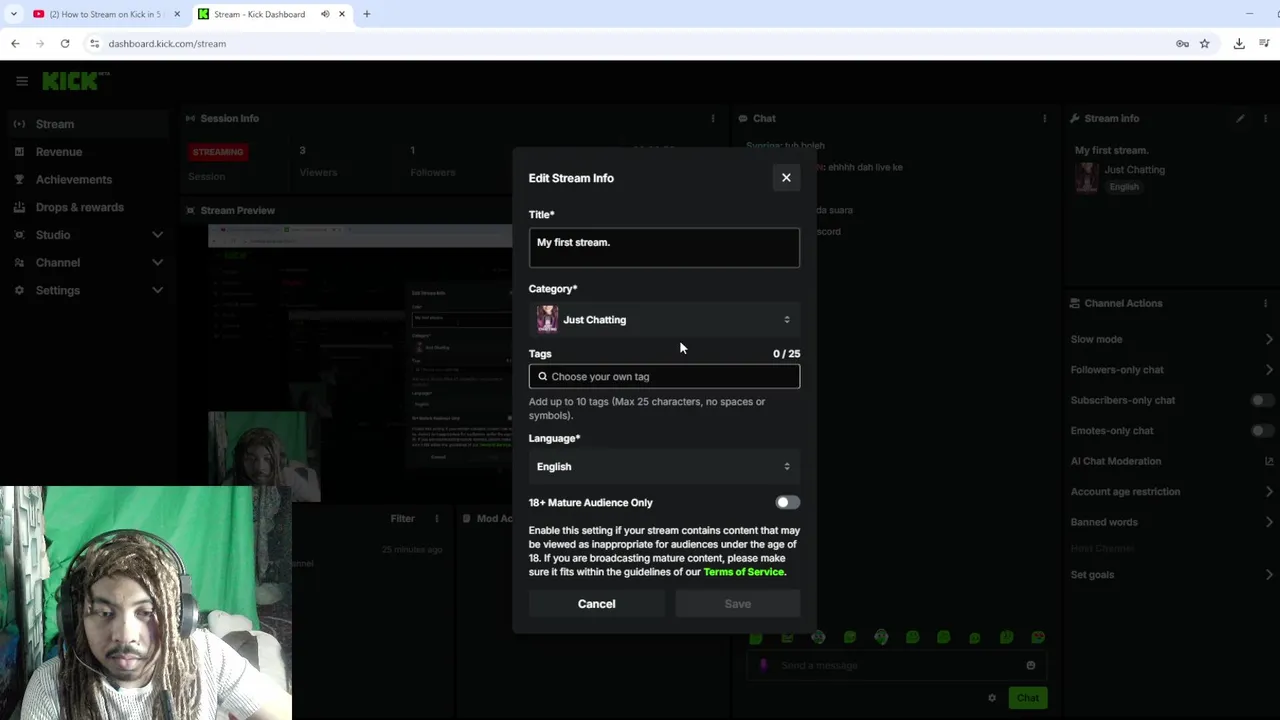
Task: Click the Stream Preview video thumbnail
Action: 360,362
